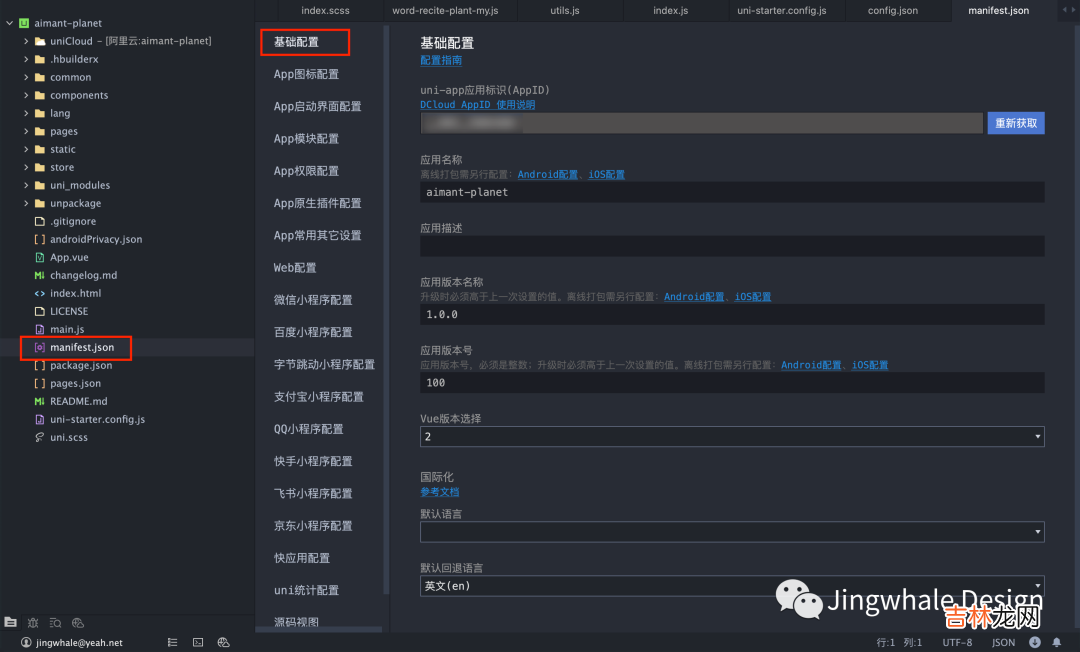This screenshot has height=652, width=1080.
Task: Click the user account icon beside jingwhale@yeah.net
Action: click(x=26, y=642)
